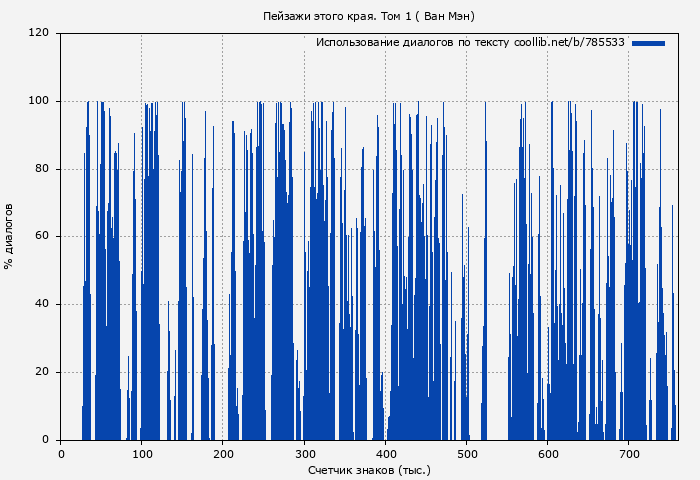Click the "Счетчик знаков (тыс.)" horizontal axis label
This screenshot has height=480, width=700.
(x=369, y=470)
